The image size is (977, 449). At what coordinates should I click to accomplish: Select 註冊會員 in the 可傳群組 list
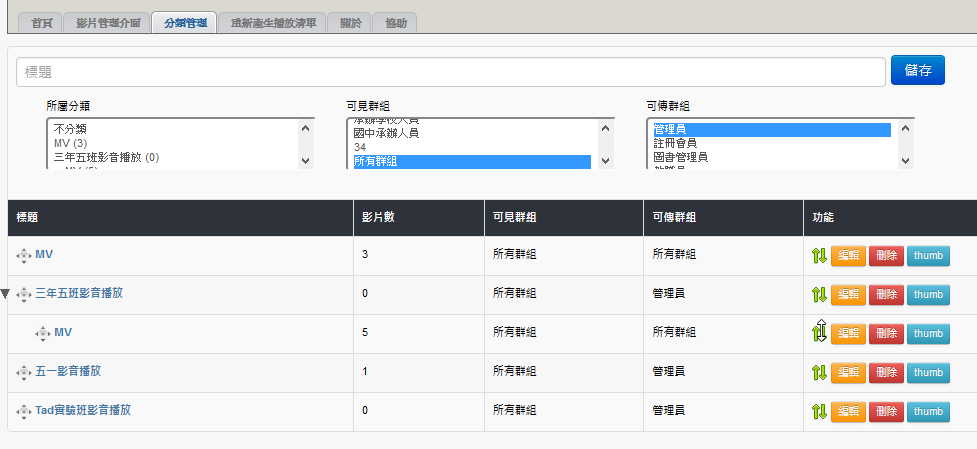coord(676,144)
